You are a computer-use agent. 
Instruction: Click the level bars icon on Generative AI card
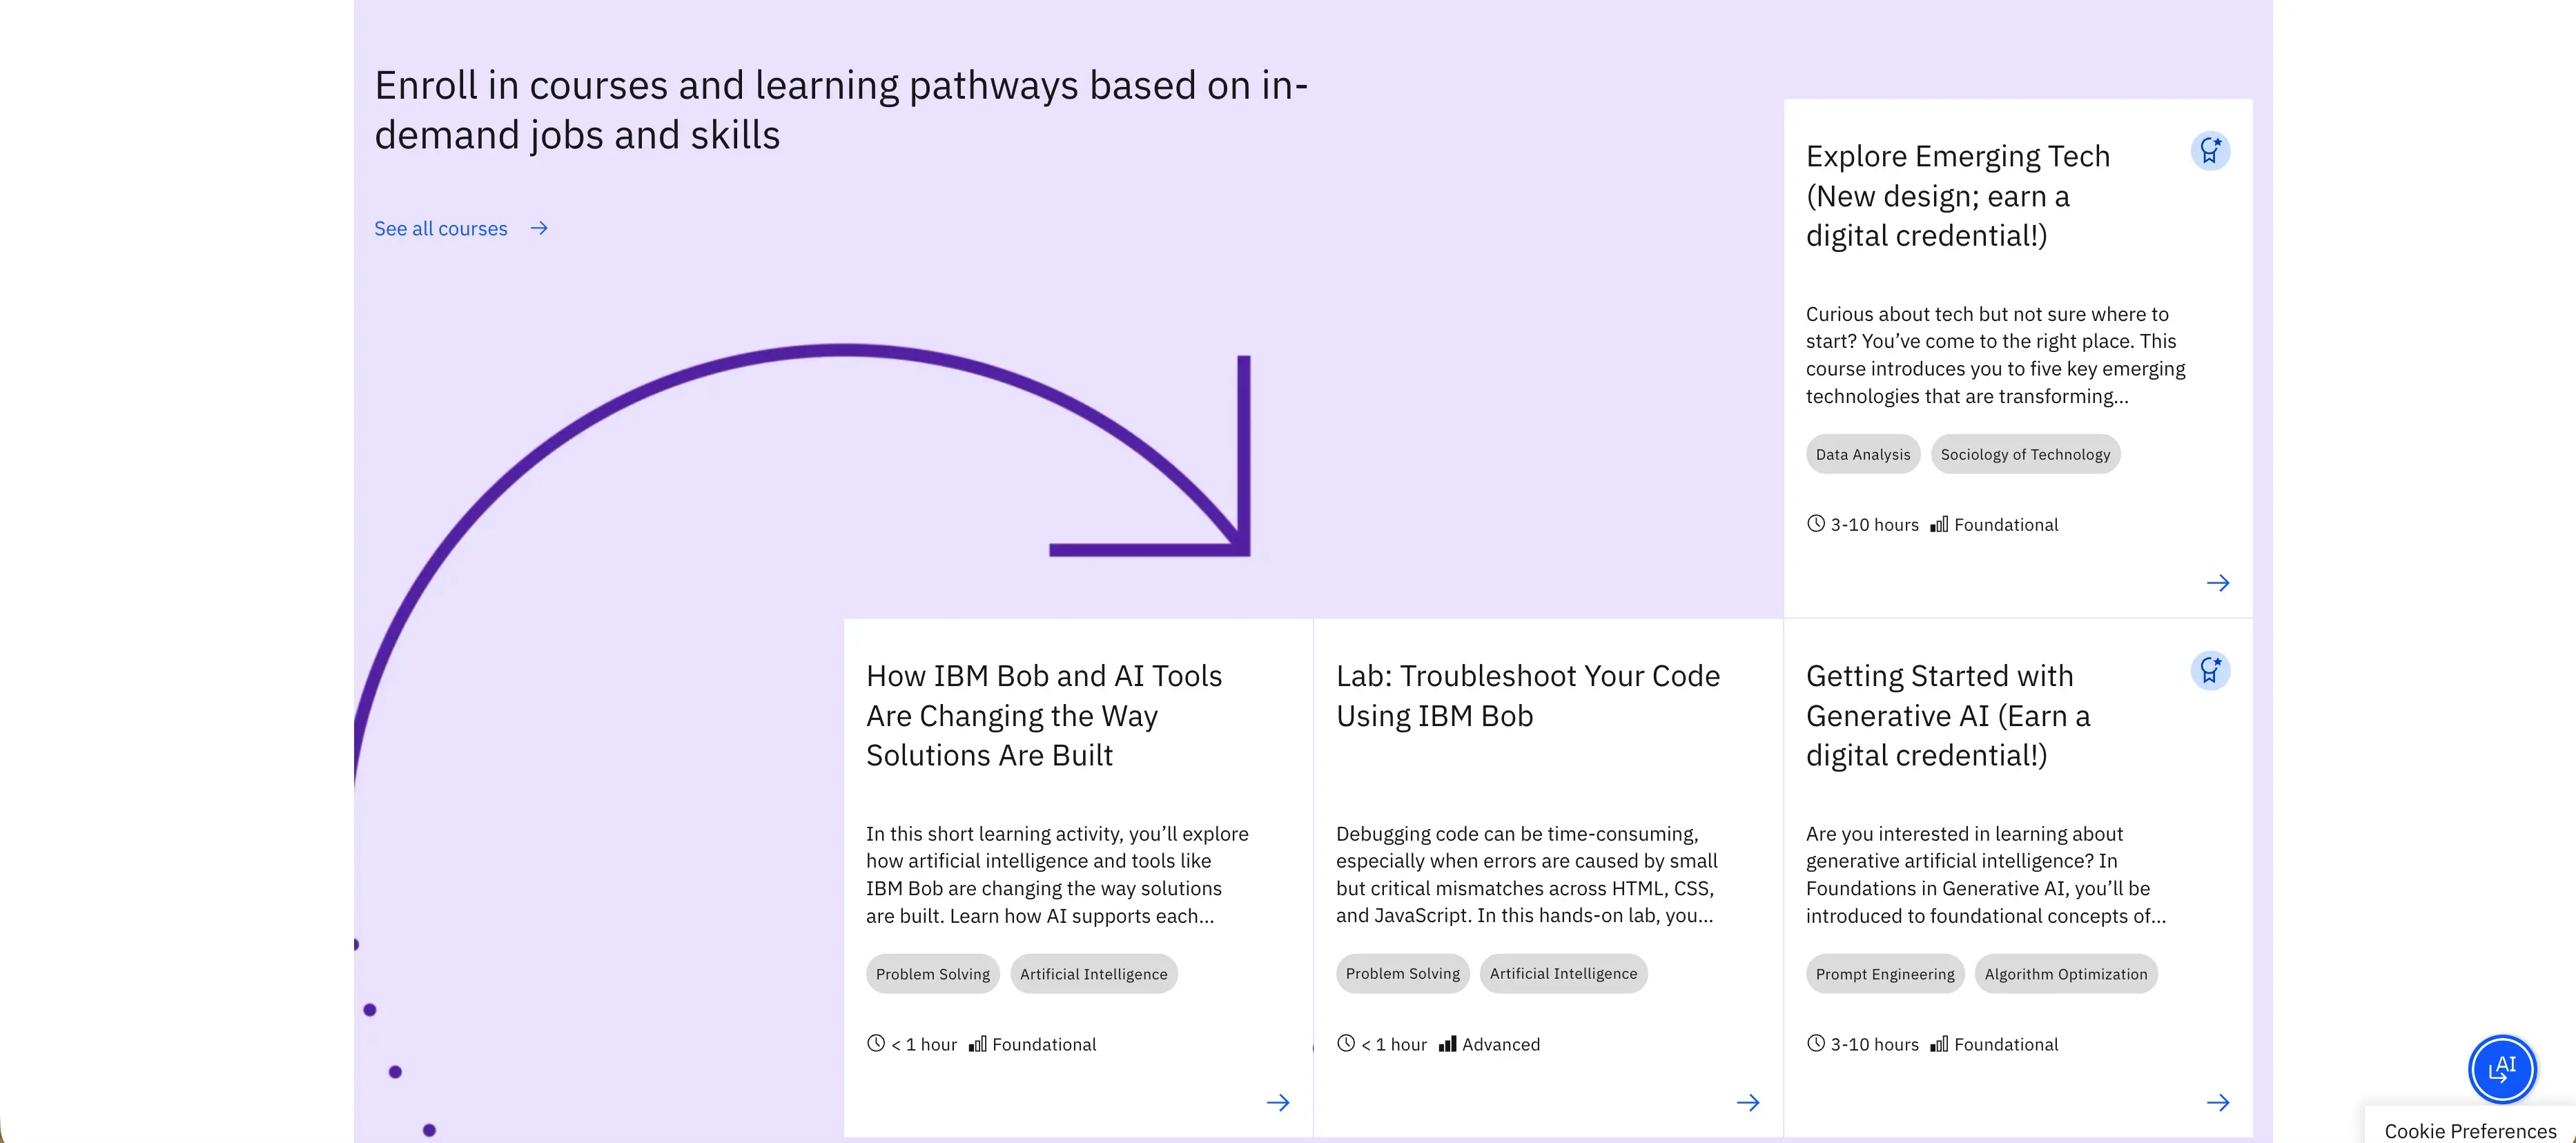[1939, 1044]
